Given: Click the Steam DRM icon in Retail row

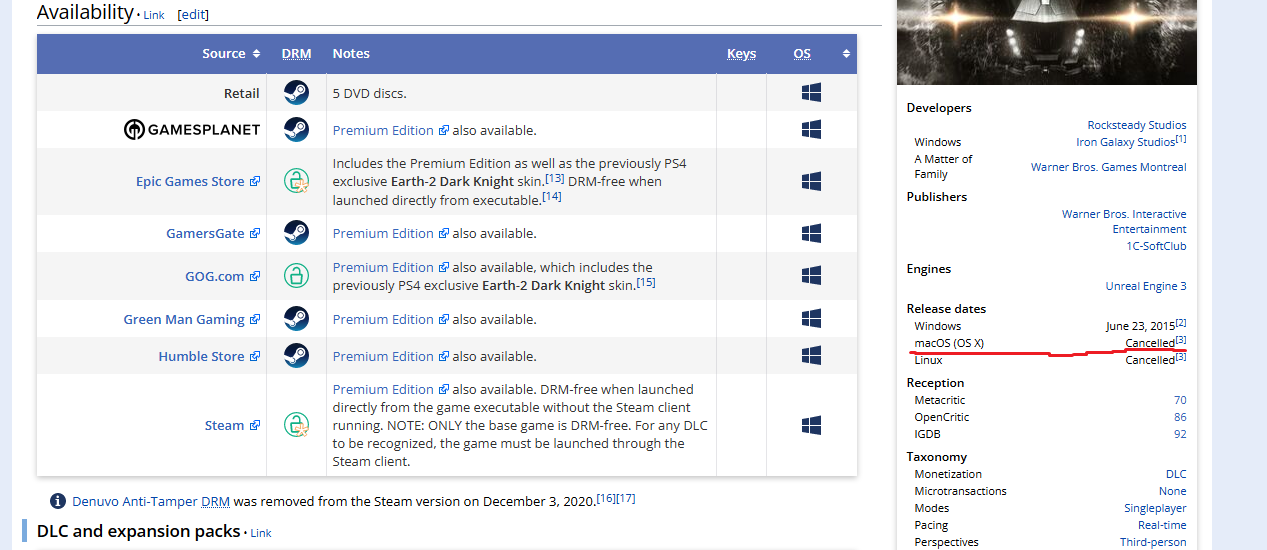Looking at the screenshot, I should [296, 93].
